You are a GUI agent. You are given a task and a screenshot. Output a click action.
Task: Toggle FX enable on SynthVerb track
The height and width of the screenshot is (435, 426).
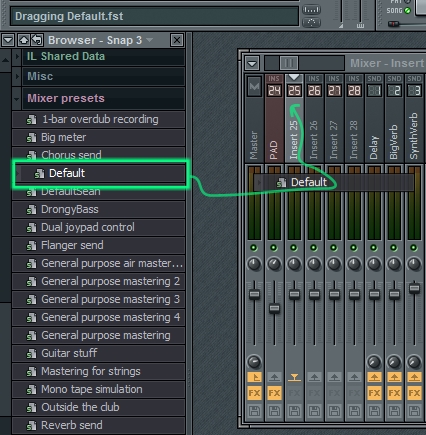click(414, 393)
